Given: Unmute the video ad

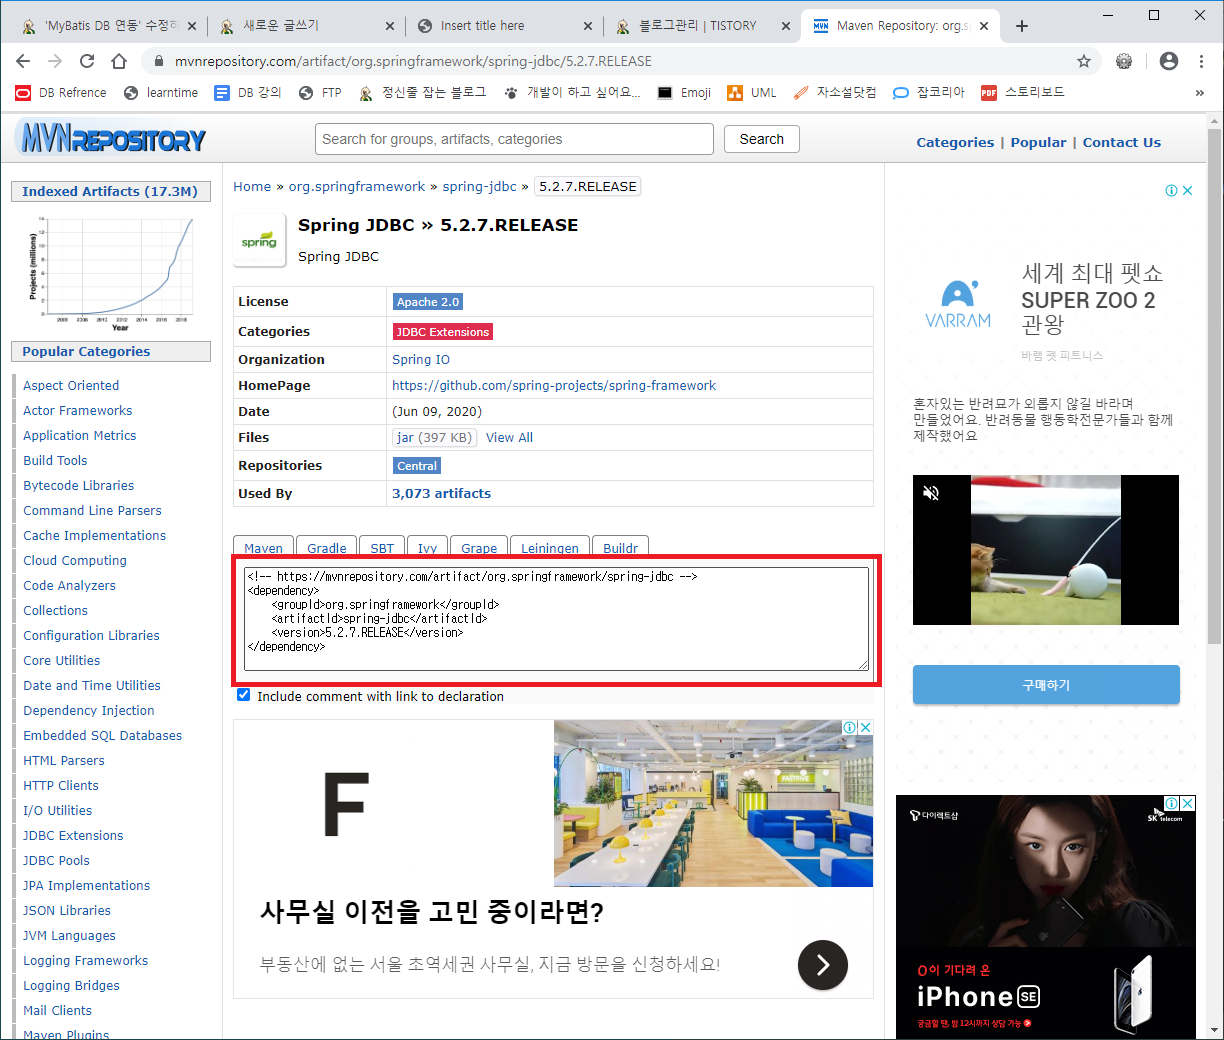Looking at the screenshot, I should click(931, 493).
